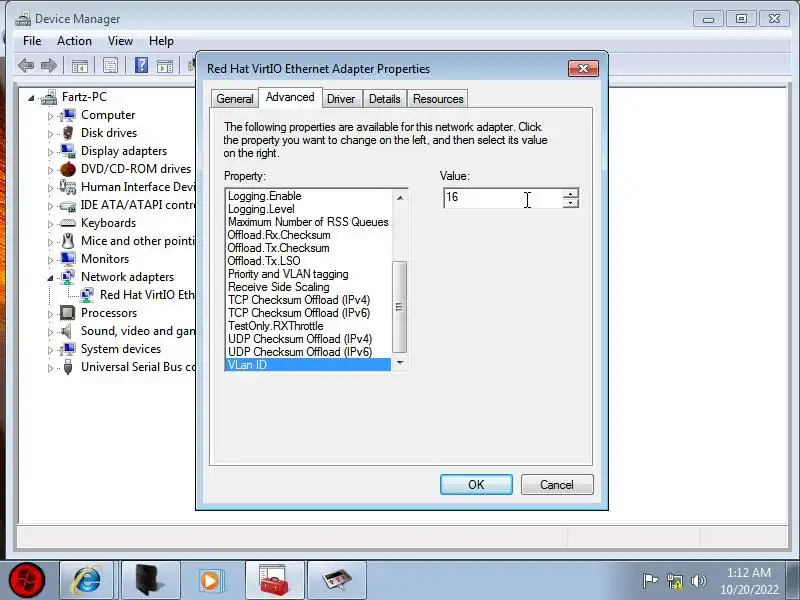Open the File menu
Screen dimensions: 800x600
32,41
